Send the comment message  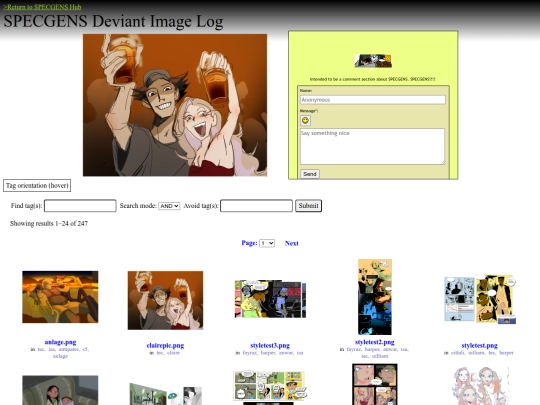pyautogui.click(x=310, y=174)
